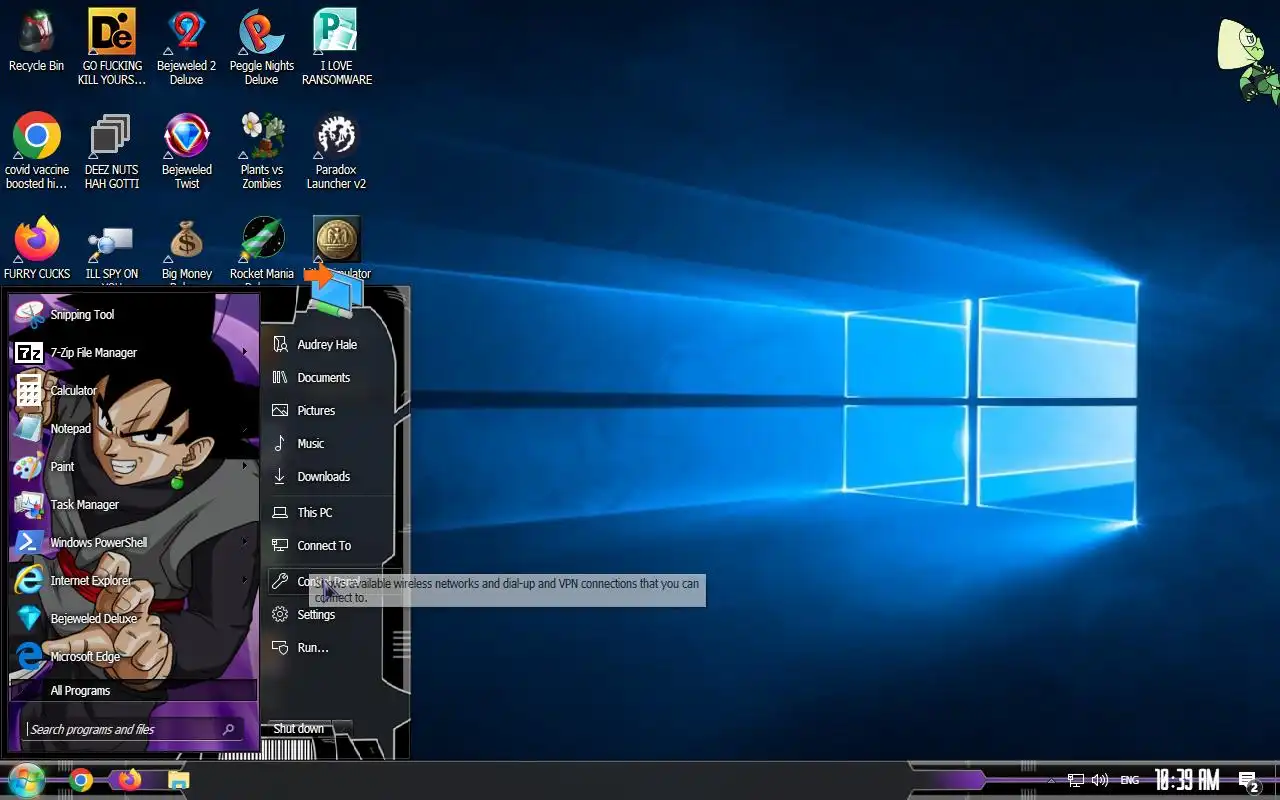Open Action Center notifications icon
1280x800 pixels.
1248,781
